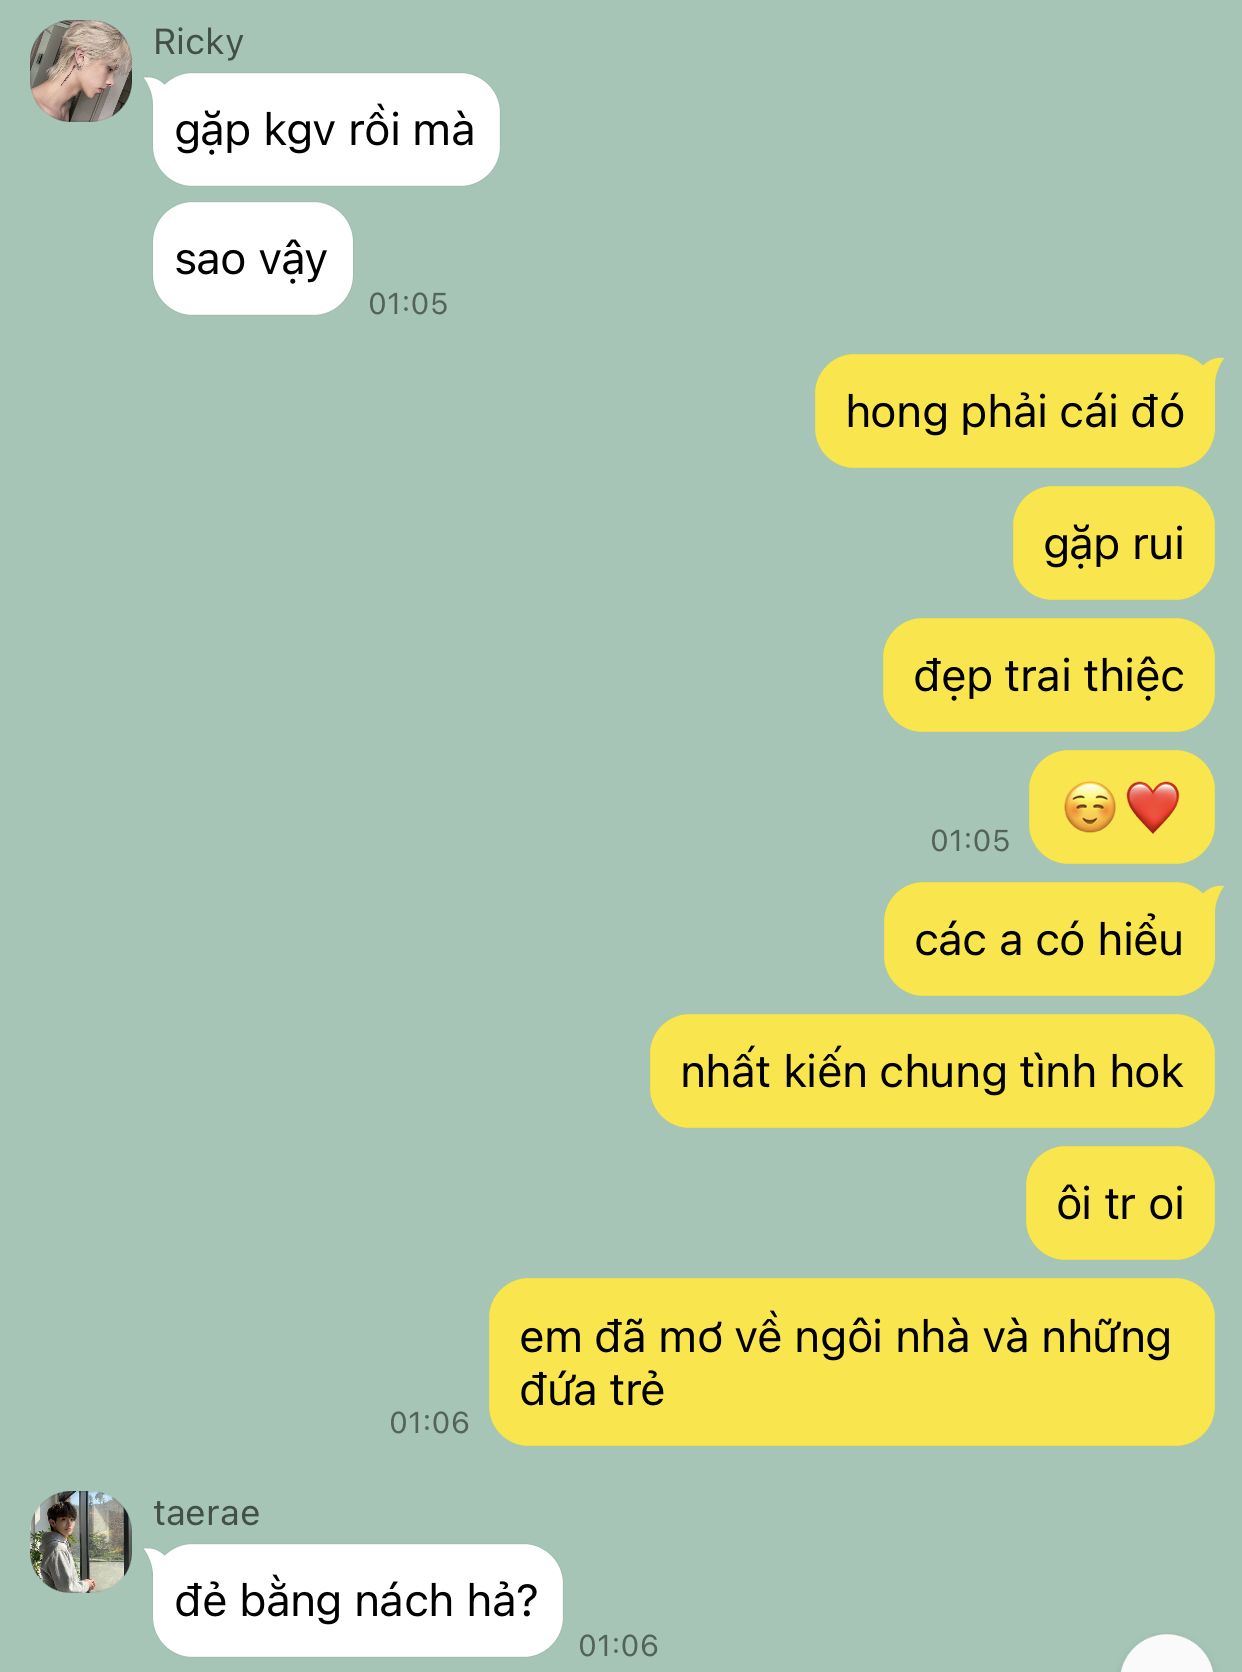Tap taerae's profile avatar
The image size is (1242, 1672).
click(81, 1541)
